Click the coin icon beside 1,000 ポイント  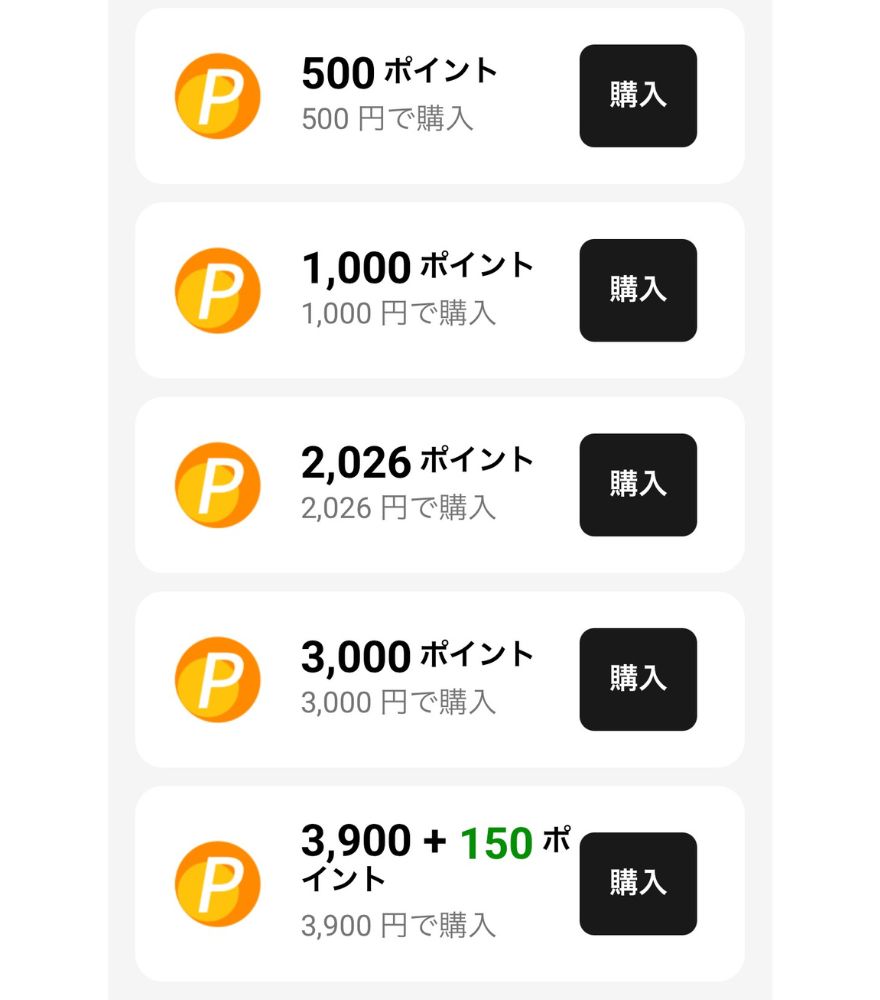(x=217, y=290)
